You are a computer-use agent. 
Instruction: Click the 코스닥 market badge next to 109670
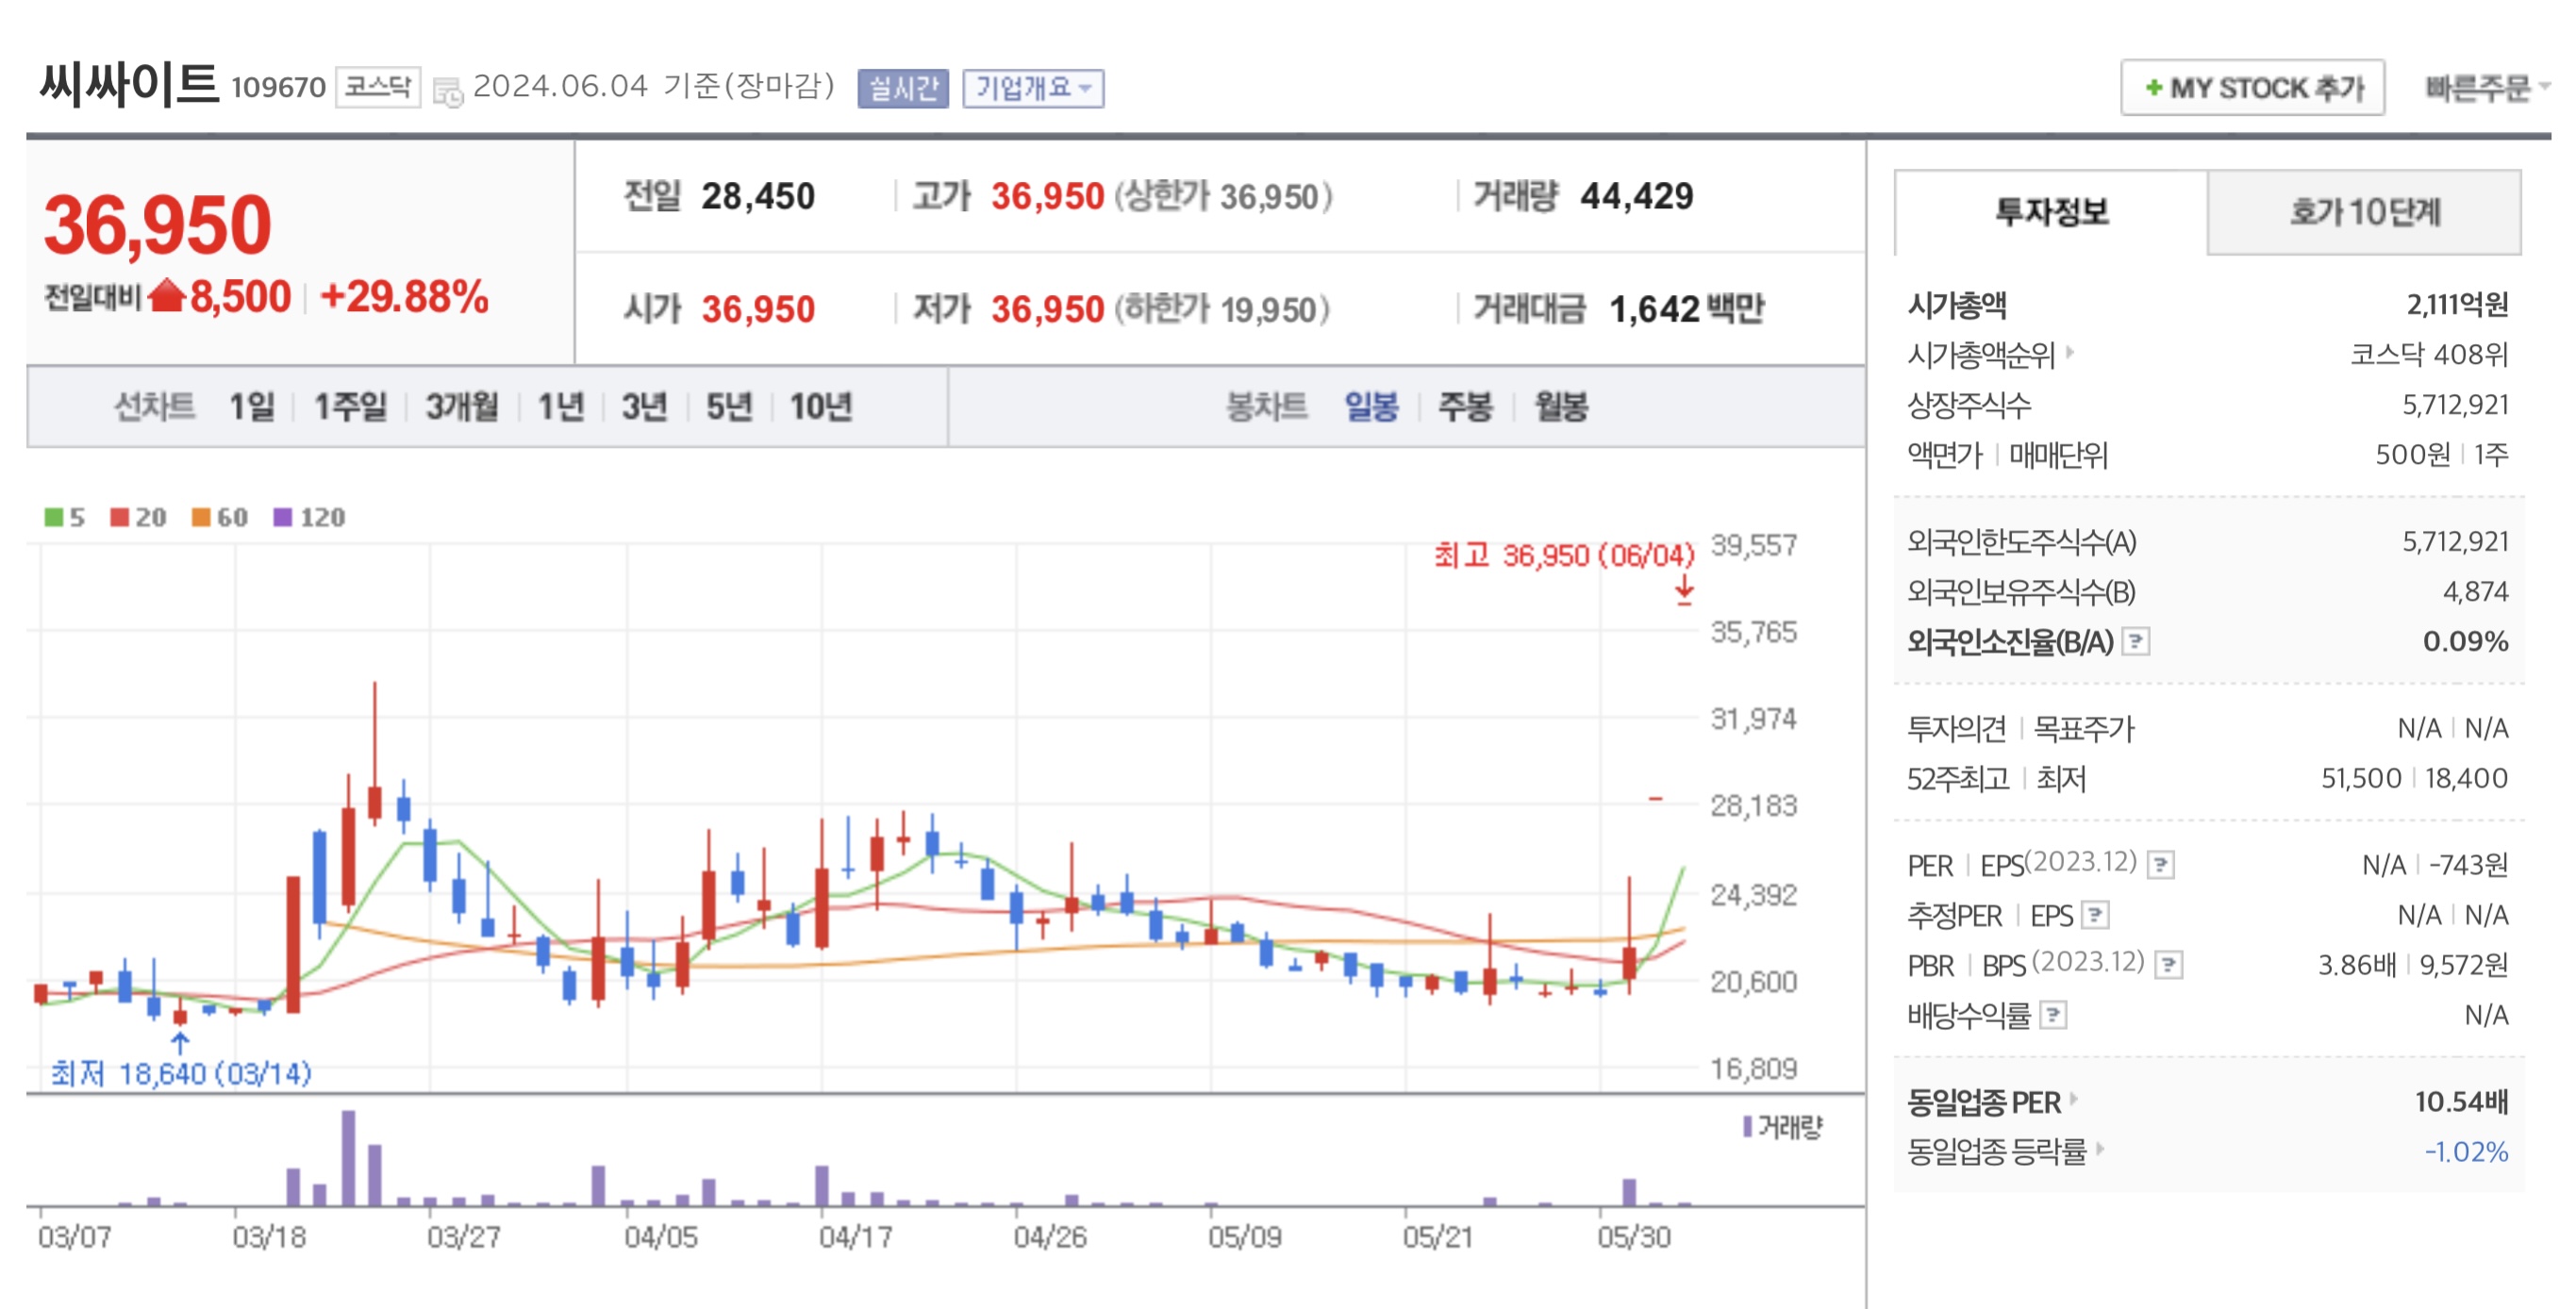[377, 88]
